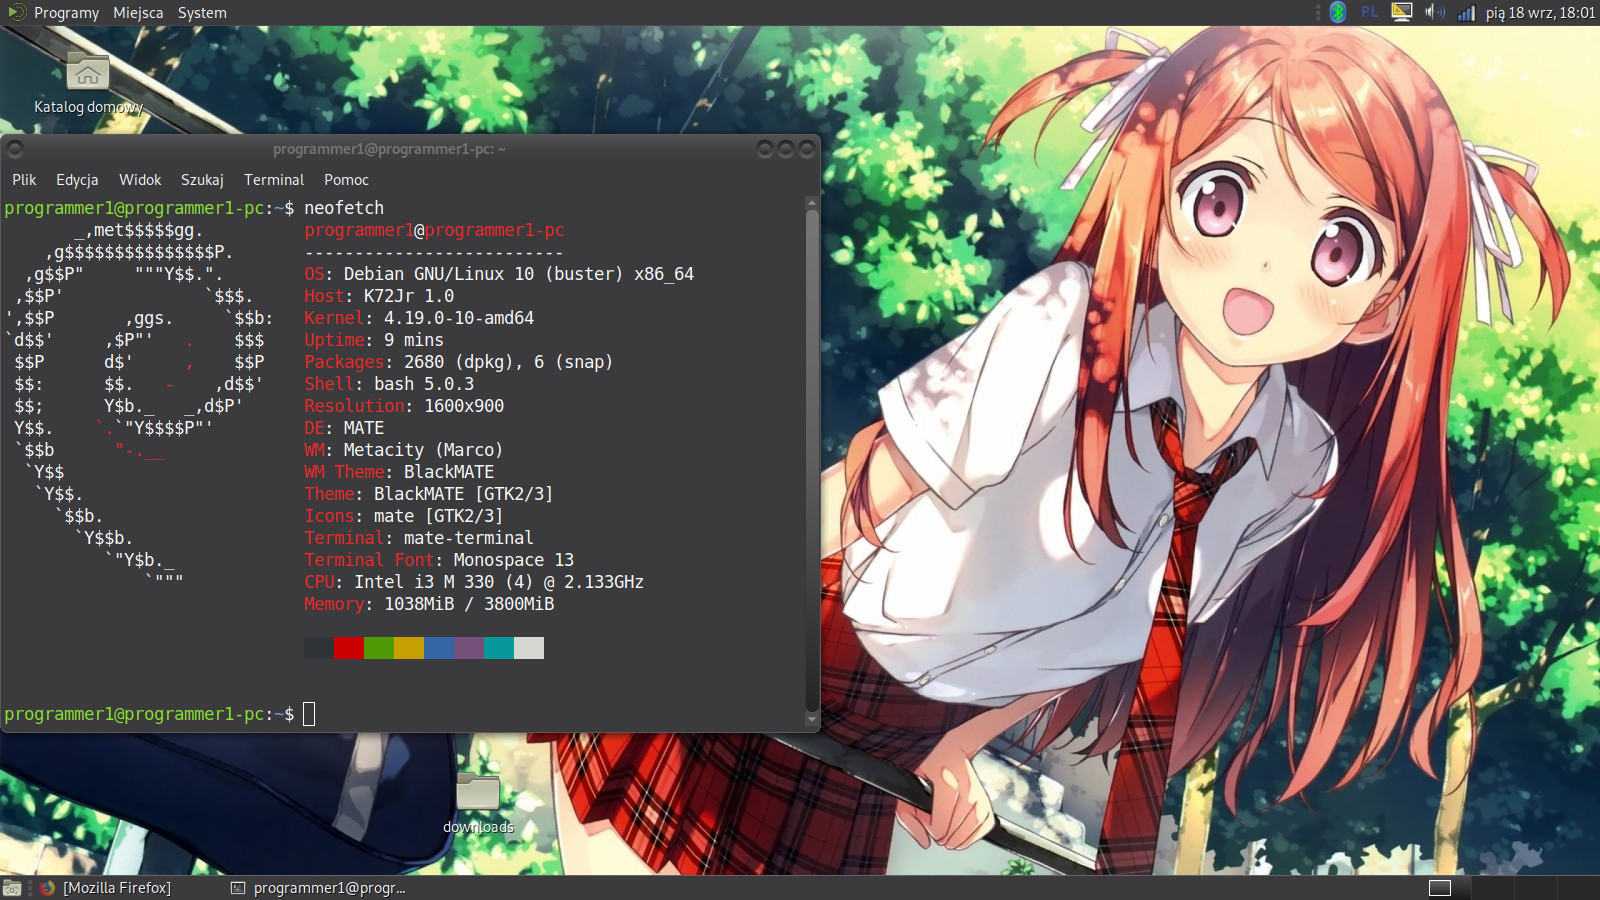Screen dimensions: 1600x900
Task: Open the Programy menu in the top panel
Action: click(66, 13)
